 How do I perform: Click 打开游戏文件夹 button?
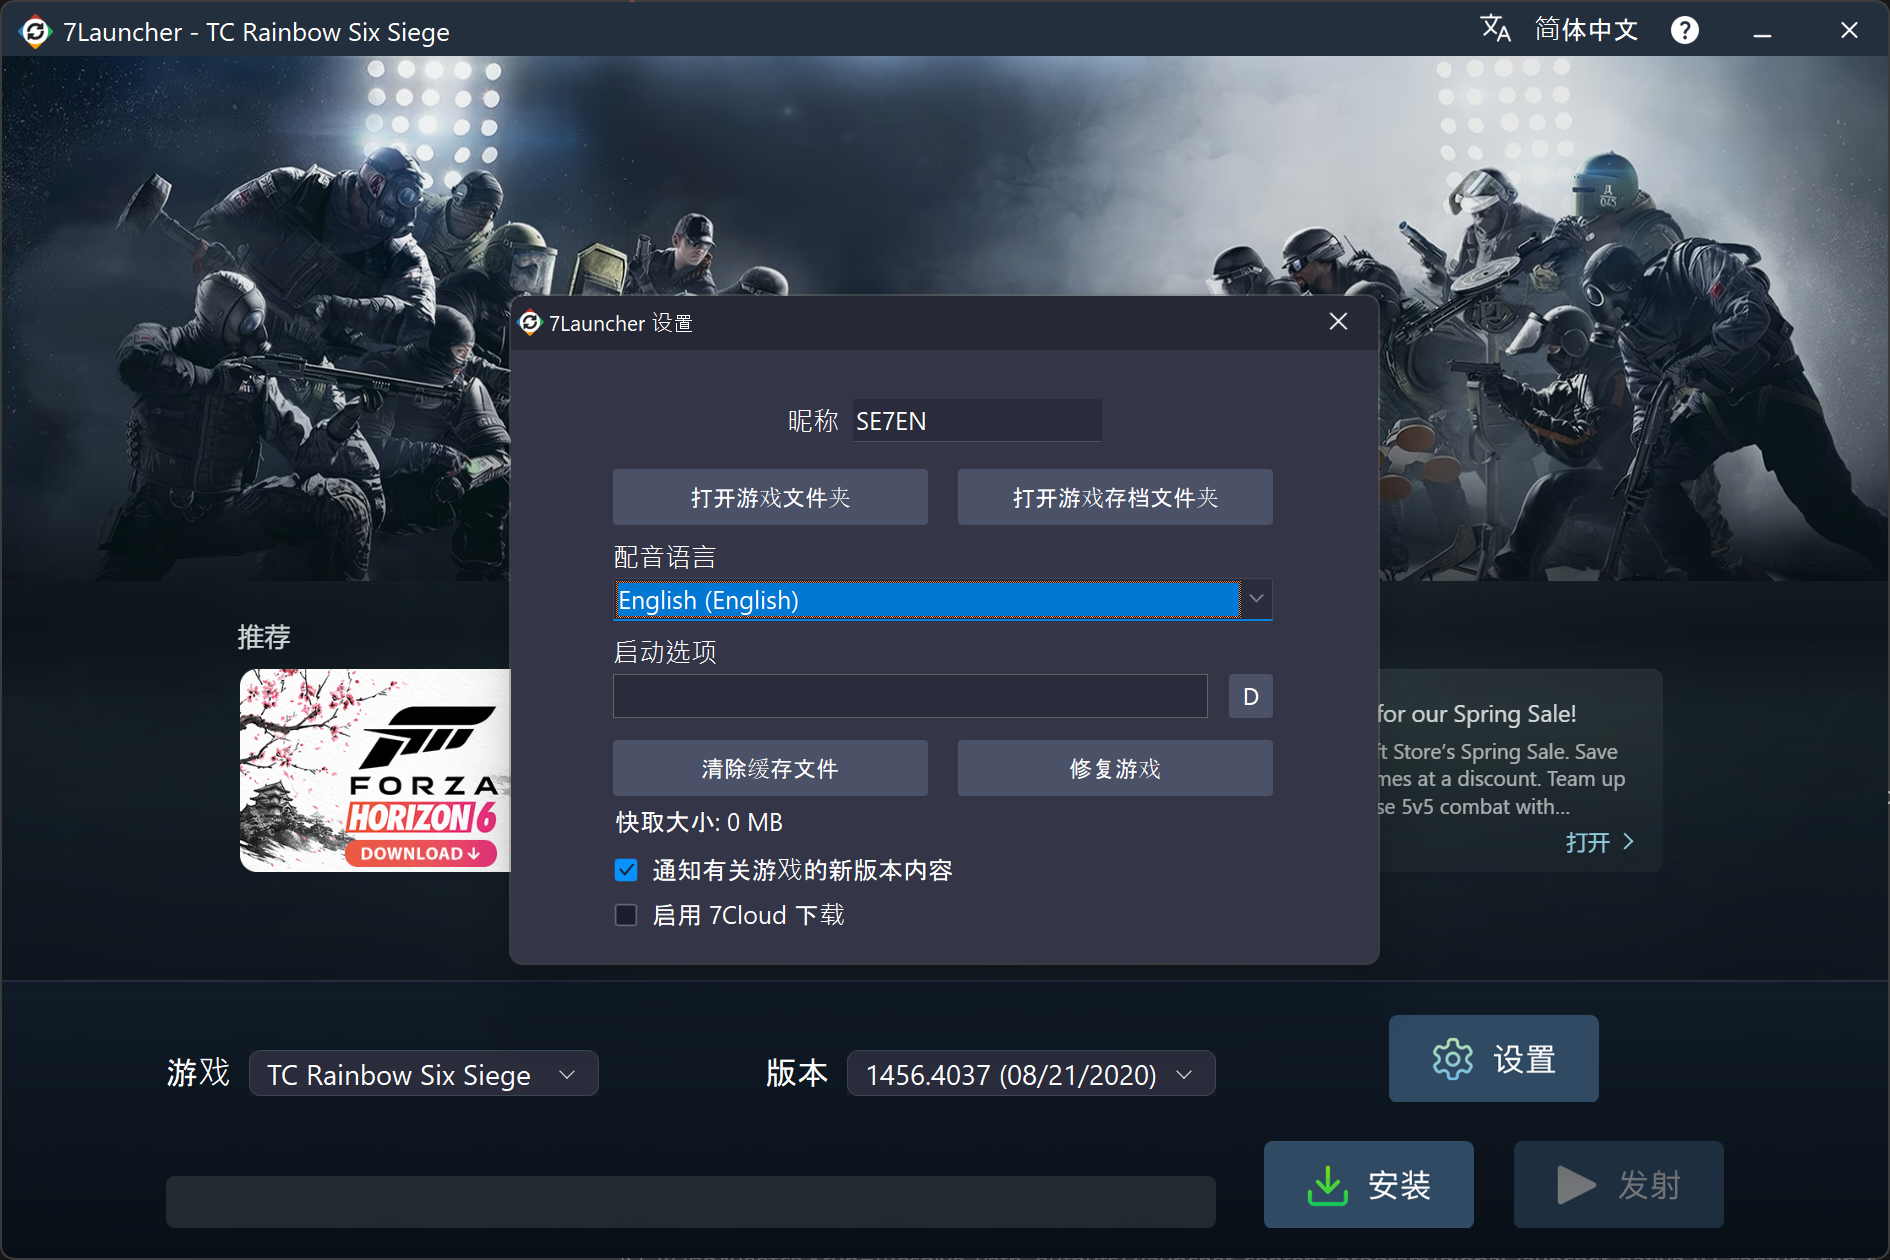770,497
